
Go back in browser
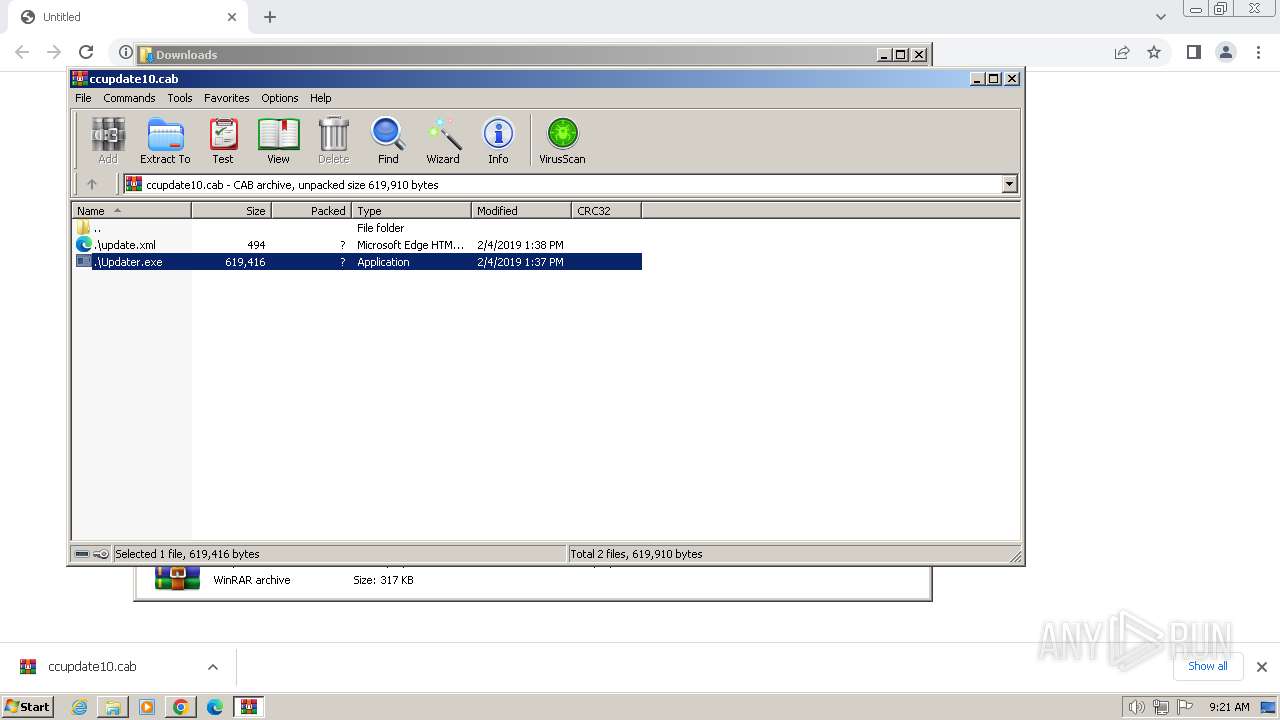click(22, 52)
